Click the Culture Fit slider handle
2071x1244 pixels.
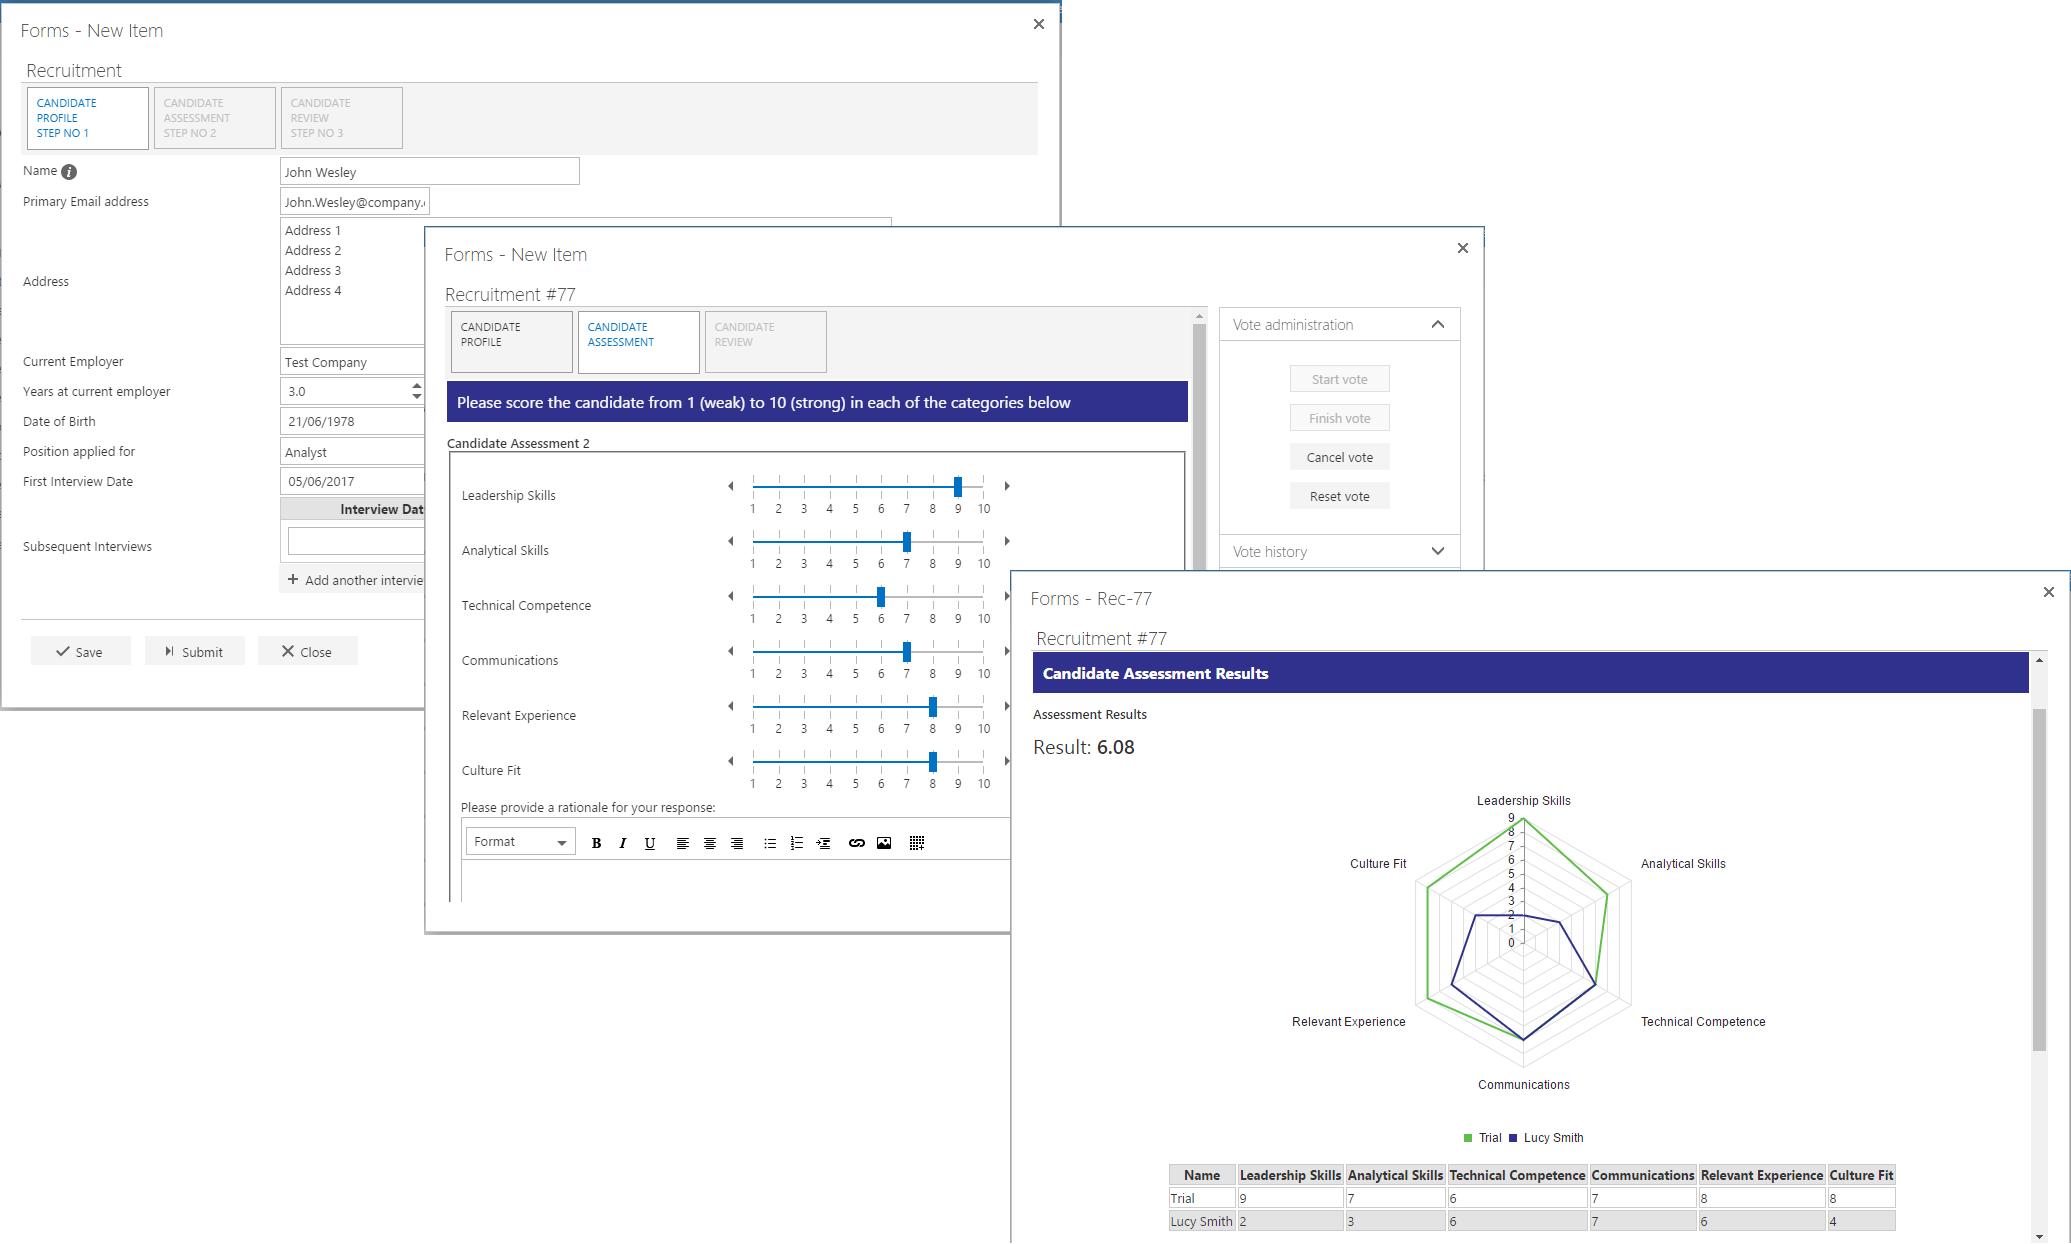(933, 761)
